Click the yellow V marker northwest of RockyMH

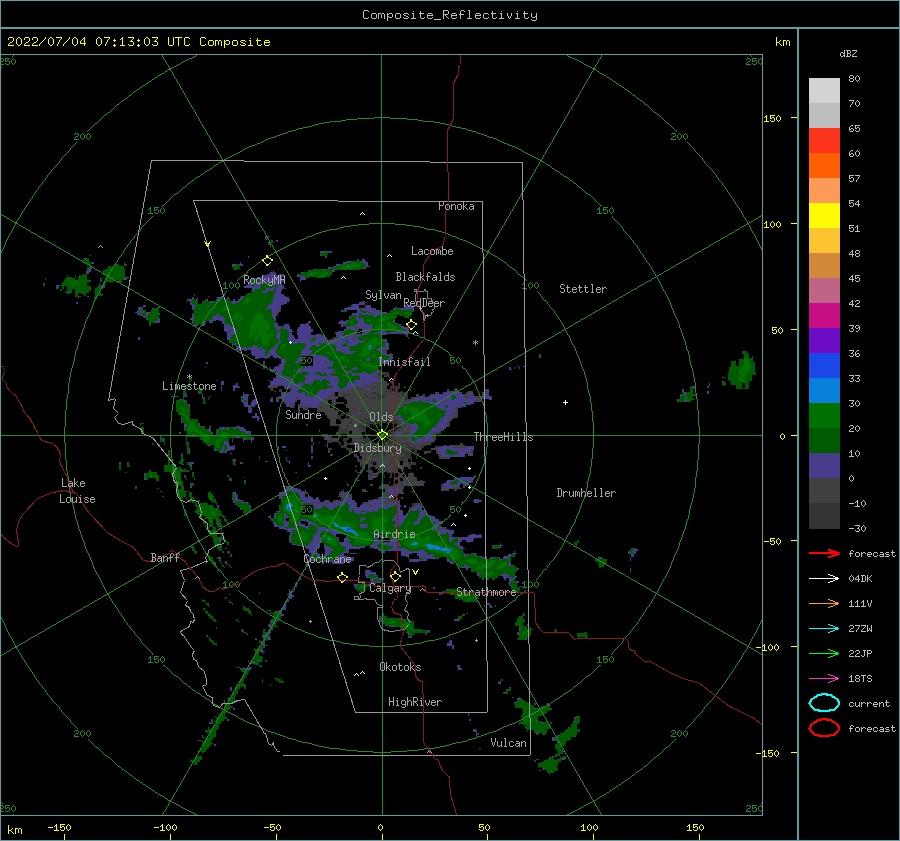[208, 244]
